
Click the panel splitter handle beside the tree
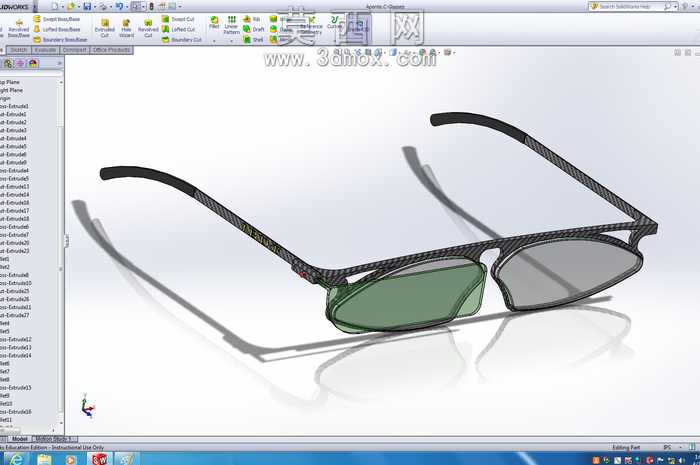(x=67, y=241)
